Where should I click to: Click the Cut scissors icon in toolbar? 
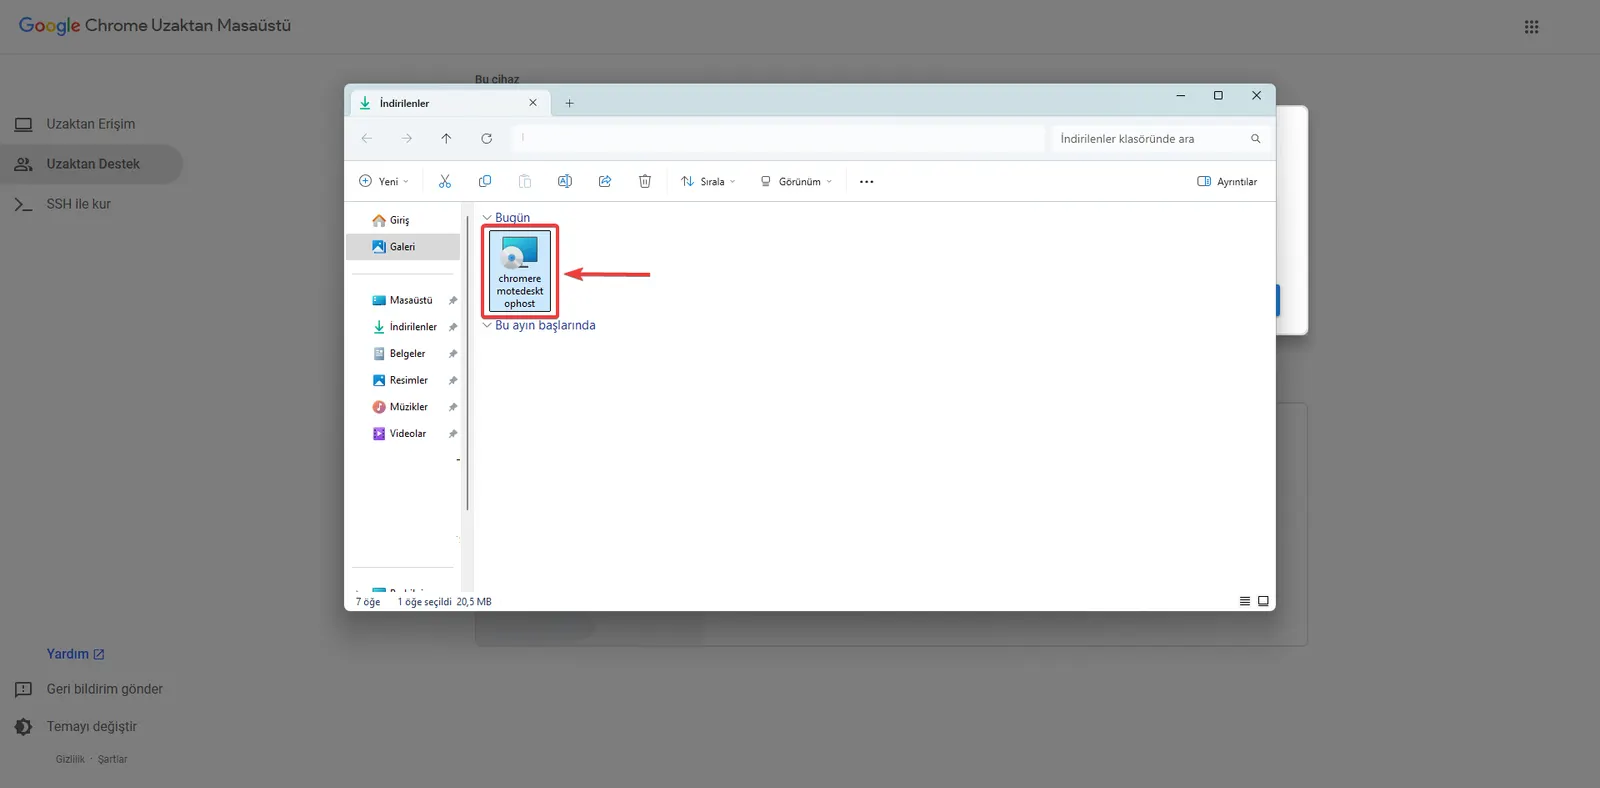pyautogui.click(x=445, y=181)
